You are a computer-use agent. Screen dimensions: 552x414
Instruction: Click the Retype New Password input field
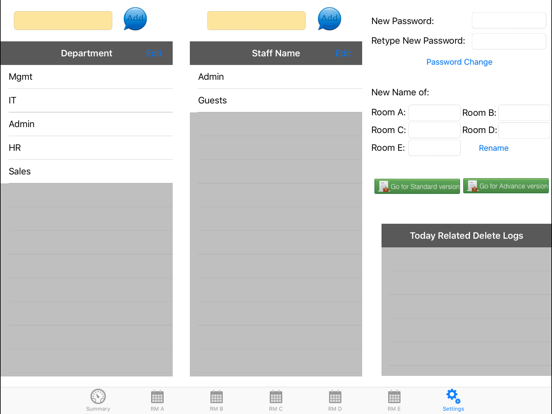click(509, 41)
